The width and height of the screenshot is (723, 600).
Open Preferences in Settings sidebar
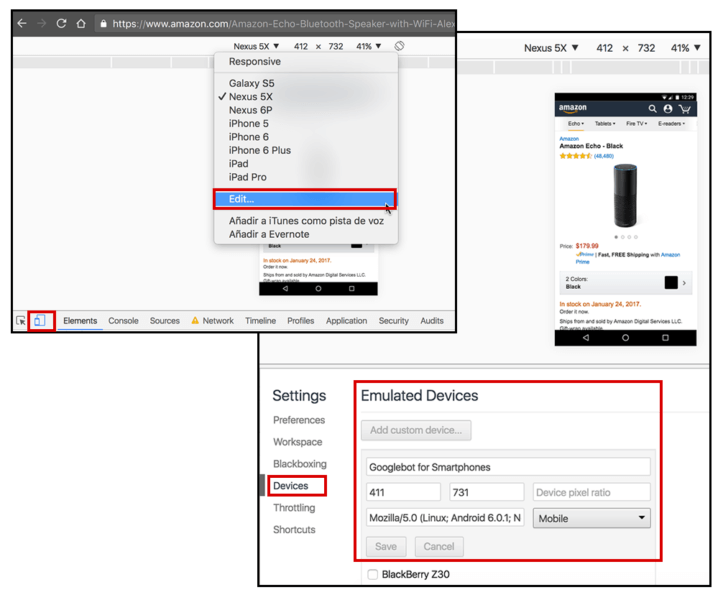(299, 420)
